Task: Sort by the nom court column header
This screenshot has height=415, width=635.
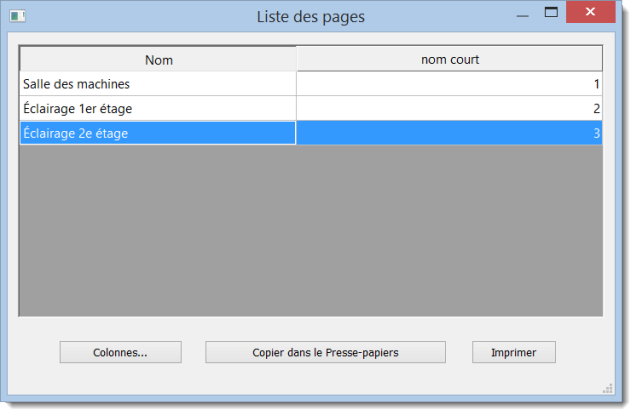Action: click(x=450, y=59)
